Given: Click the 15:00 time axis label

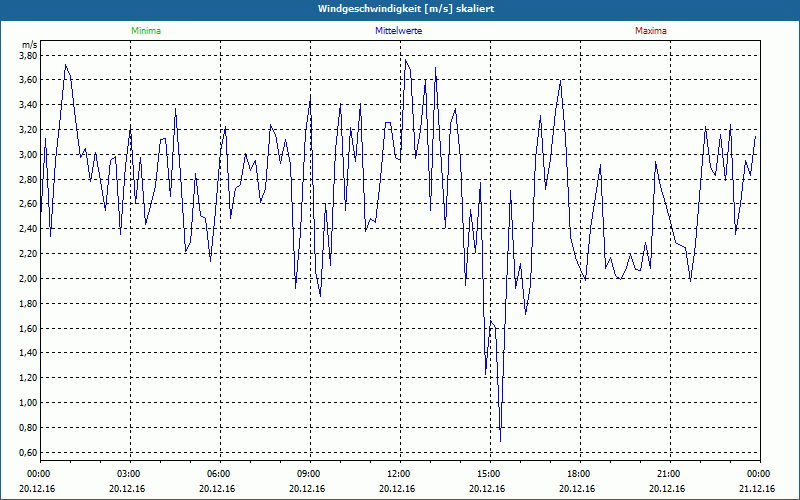Looking at the screenshot, I should (490, 474).
